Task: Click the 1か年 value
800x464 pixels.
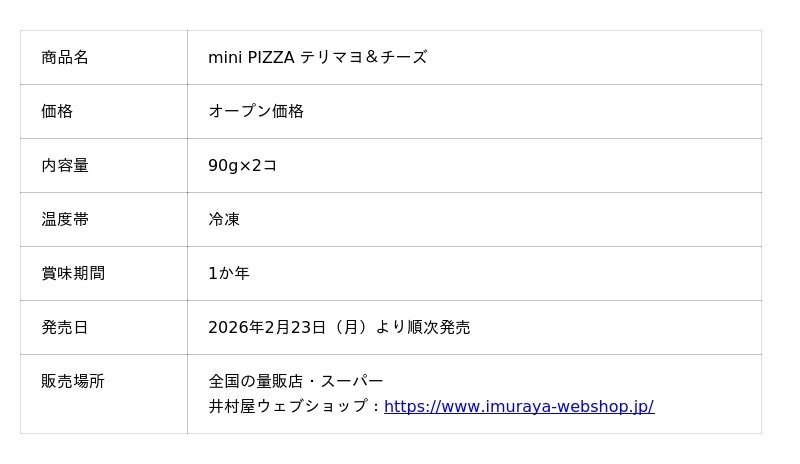Action: 229,274
